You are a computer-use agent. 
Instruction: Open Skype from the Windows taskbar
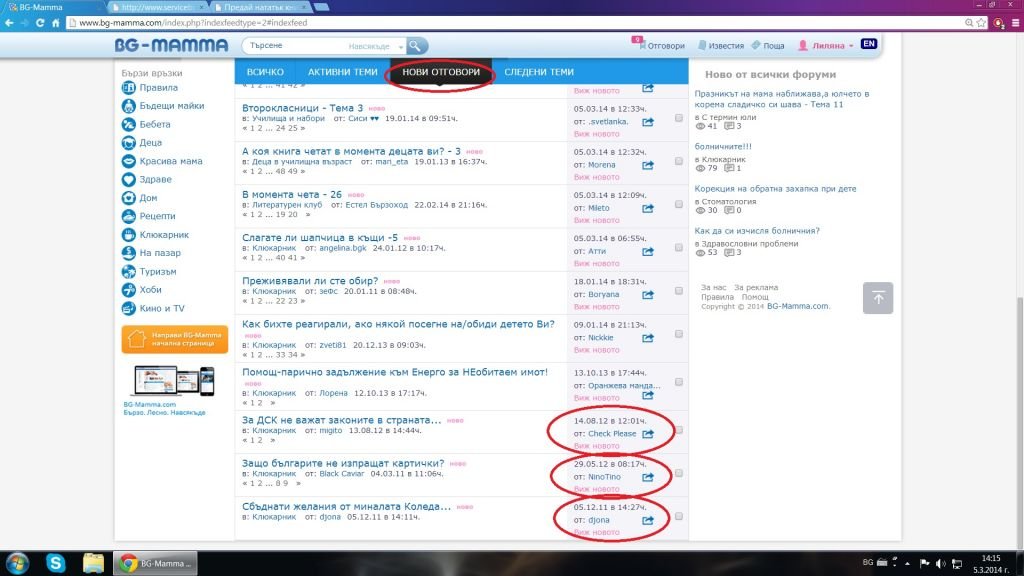[55, 562]
